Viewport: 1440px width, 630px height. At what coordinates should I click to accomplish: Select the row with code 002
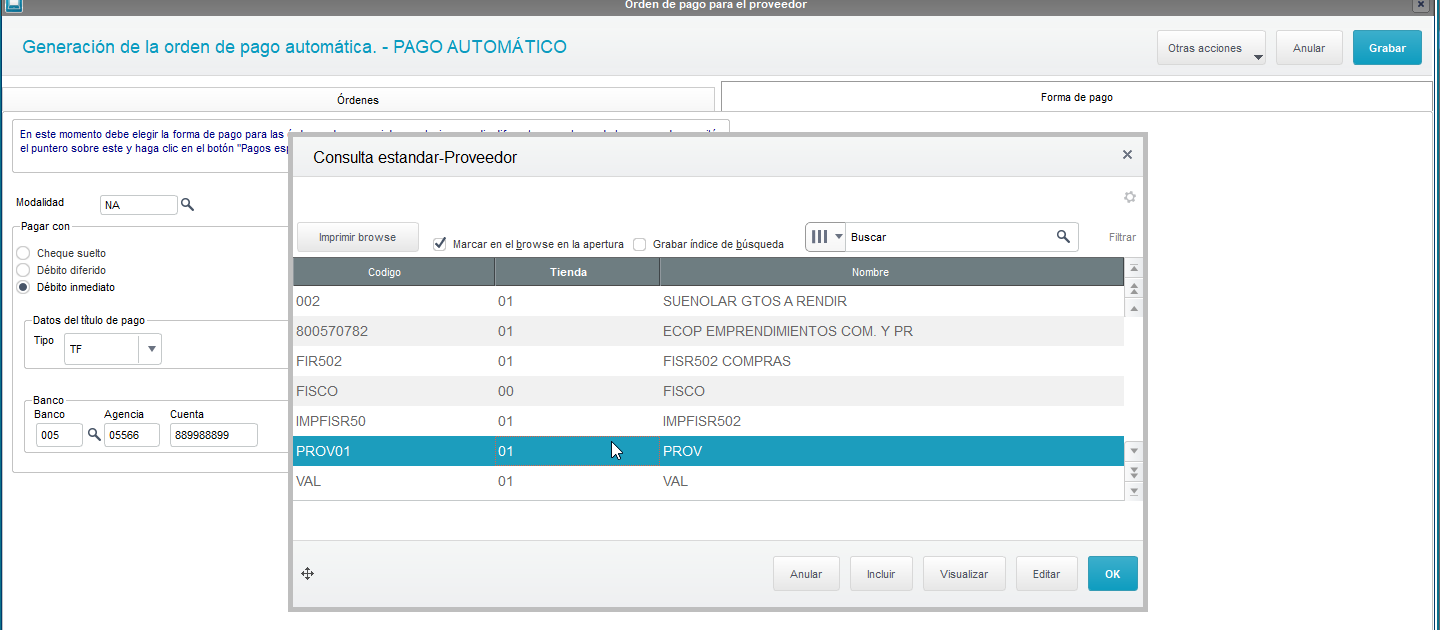pyautogui.click(x=708, y=301)
